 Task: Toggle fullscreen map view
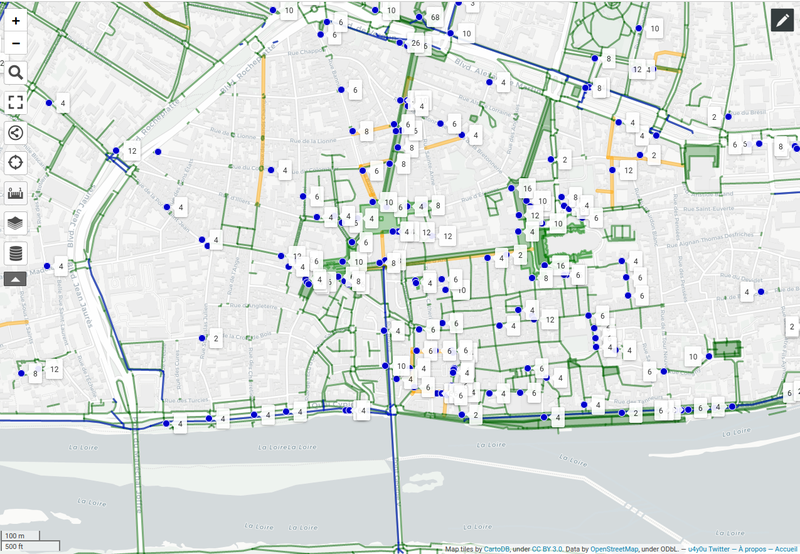16,102
